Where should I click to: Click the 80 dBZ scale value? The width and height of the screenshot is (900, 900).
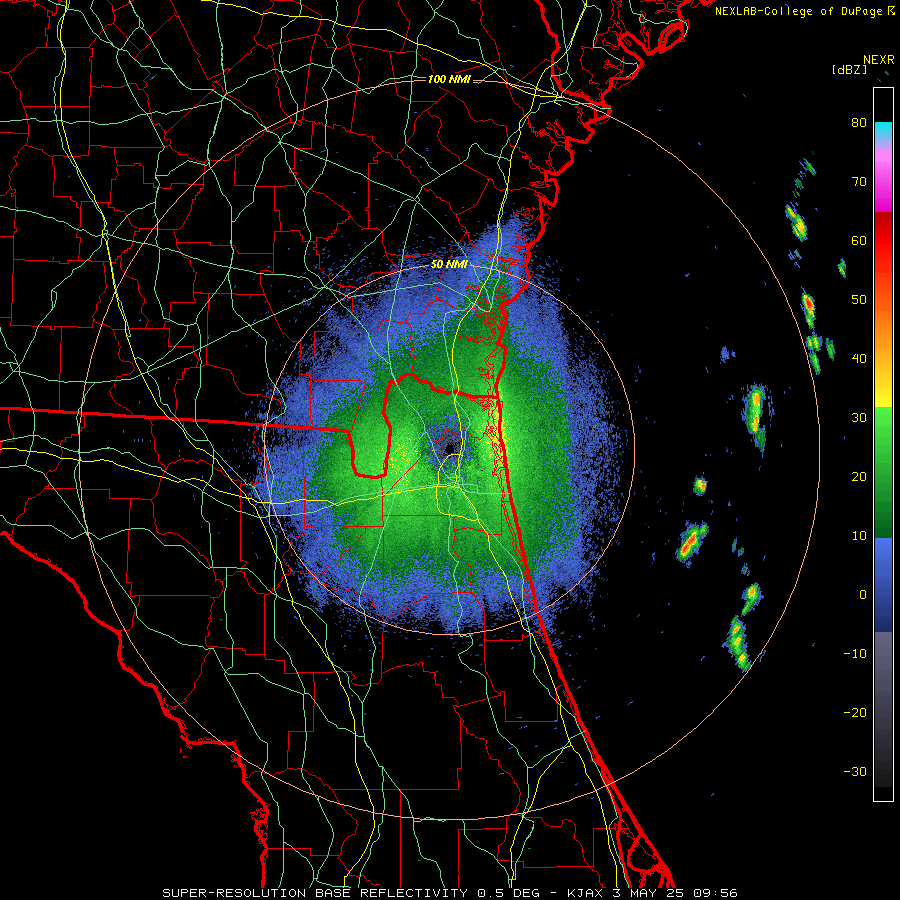click(859, 122)
